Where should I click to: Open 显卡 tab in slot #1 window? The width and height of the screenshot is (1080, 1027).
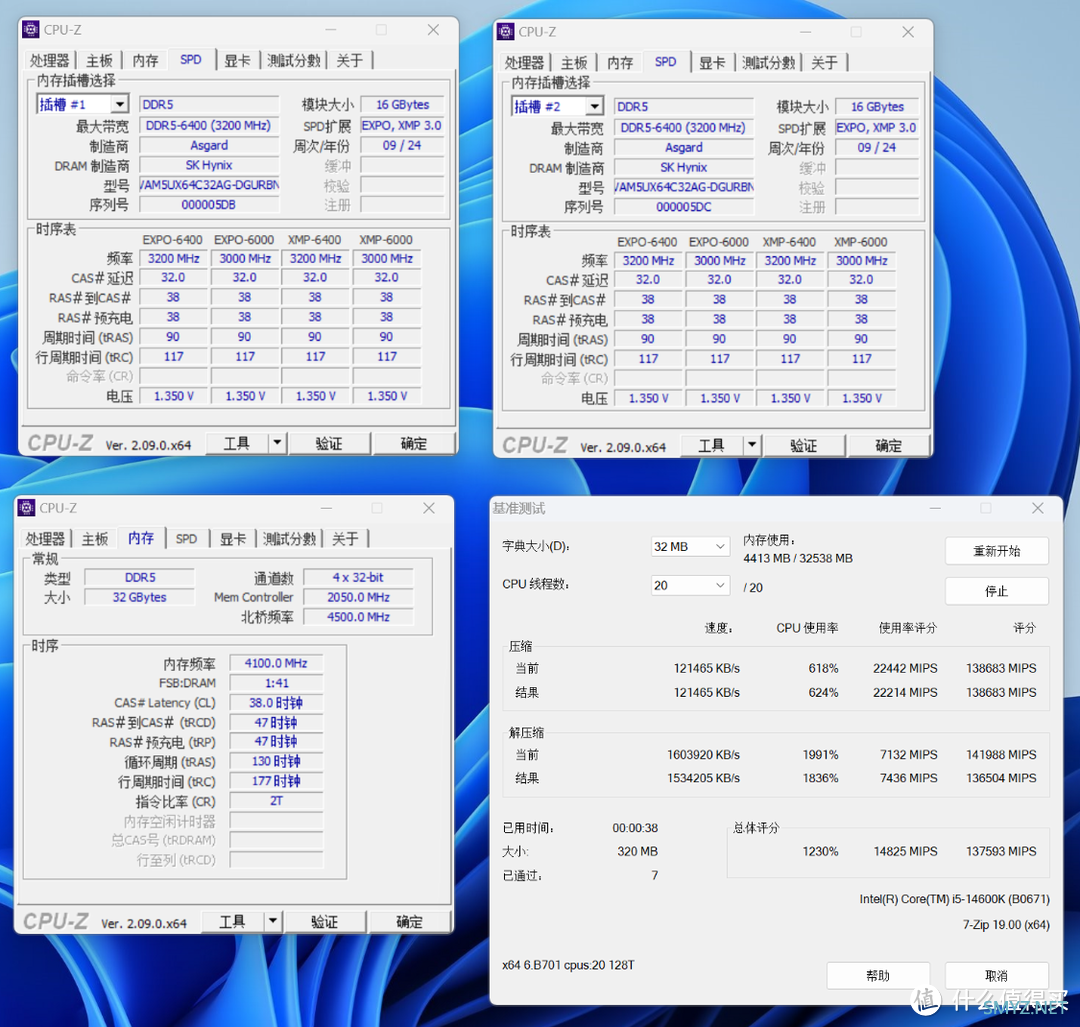(x=238, y=61)
